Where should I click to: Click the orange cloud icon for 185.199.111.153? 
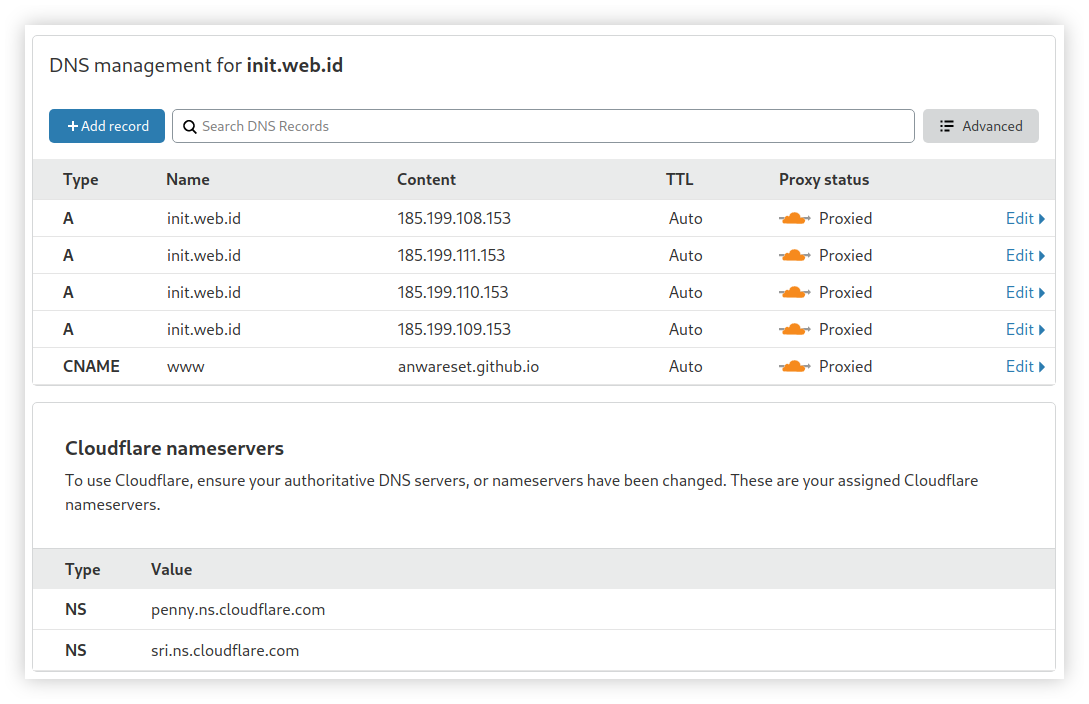[794, 255]
